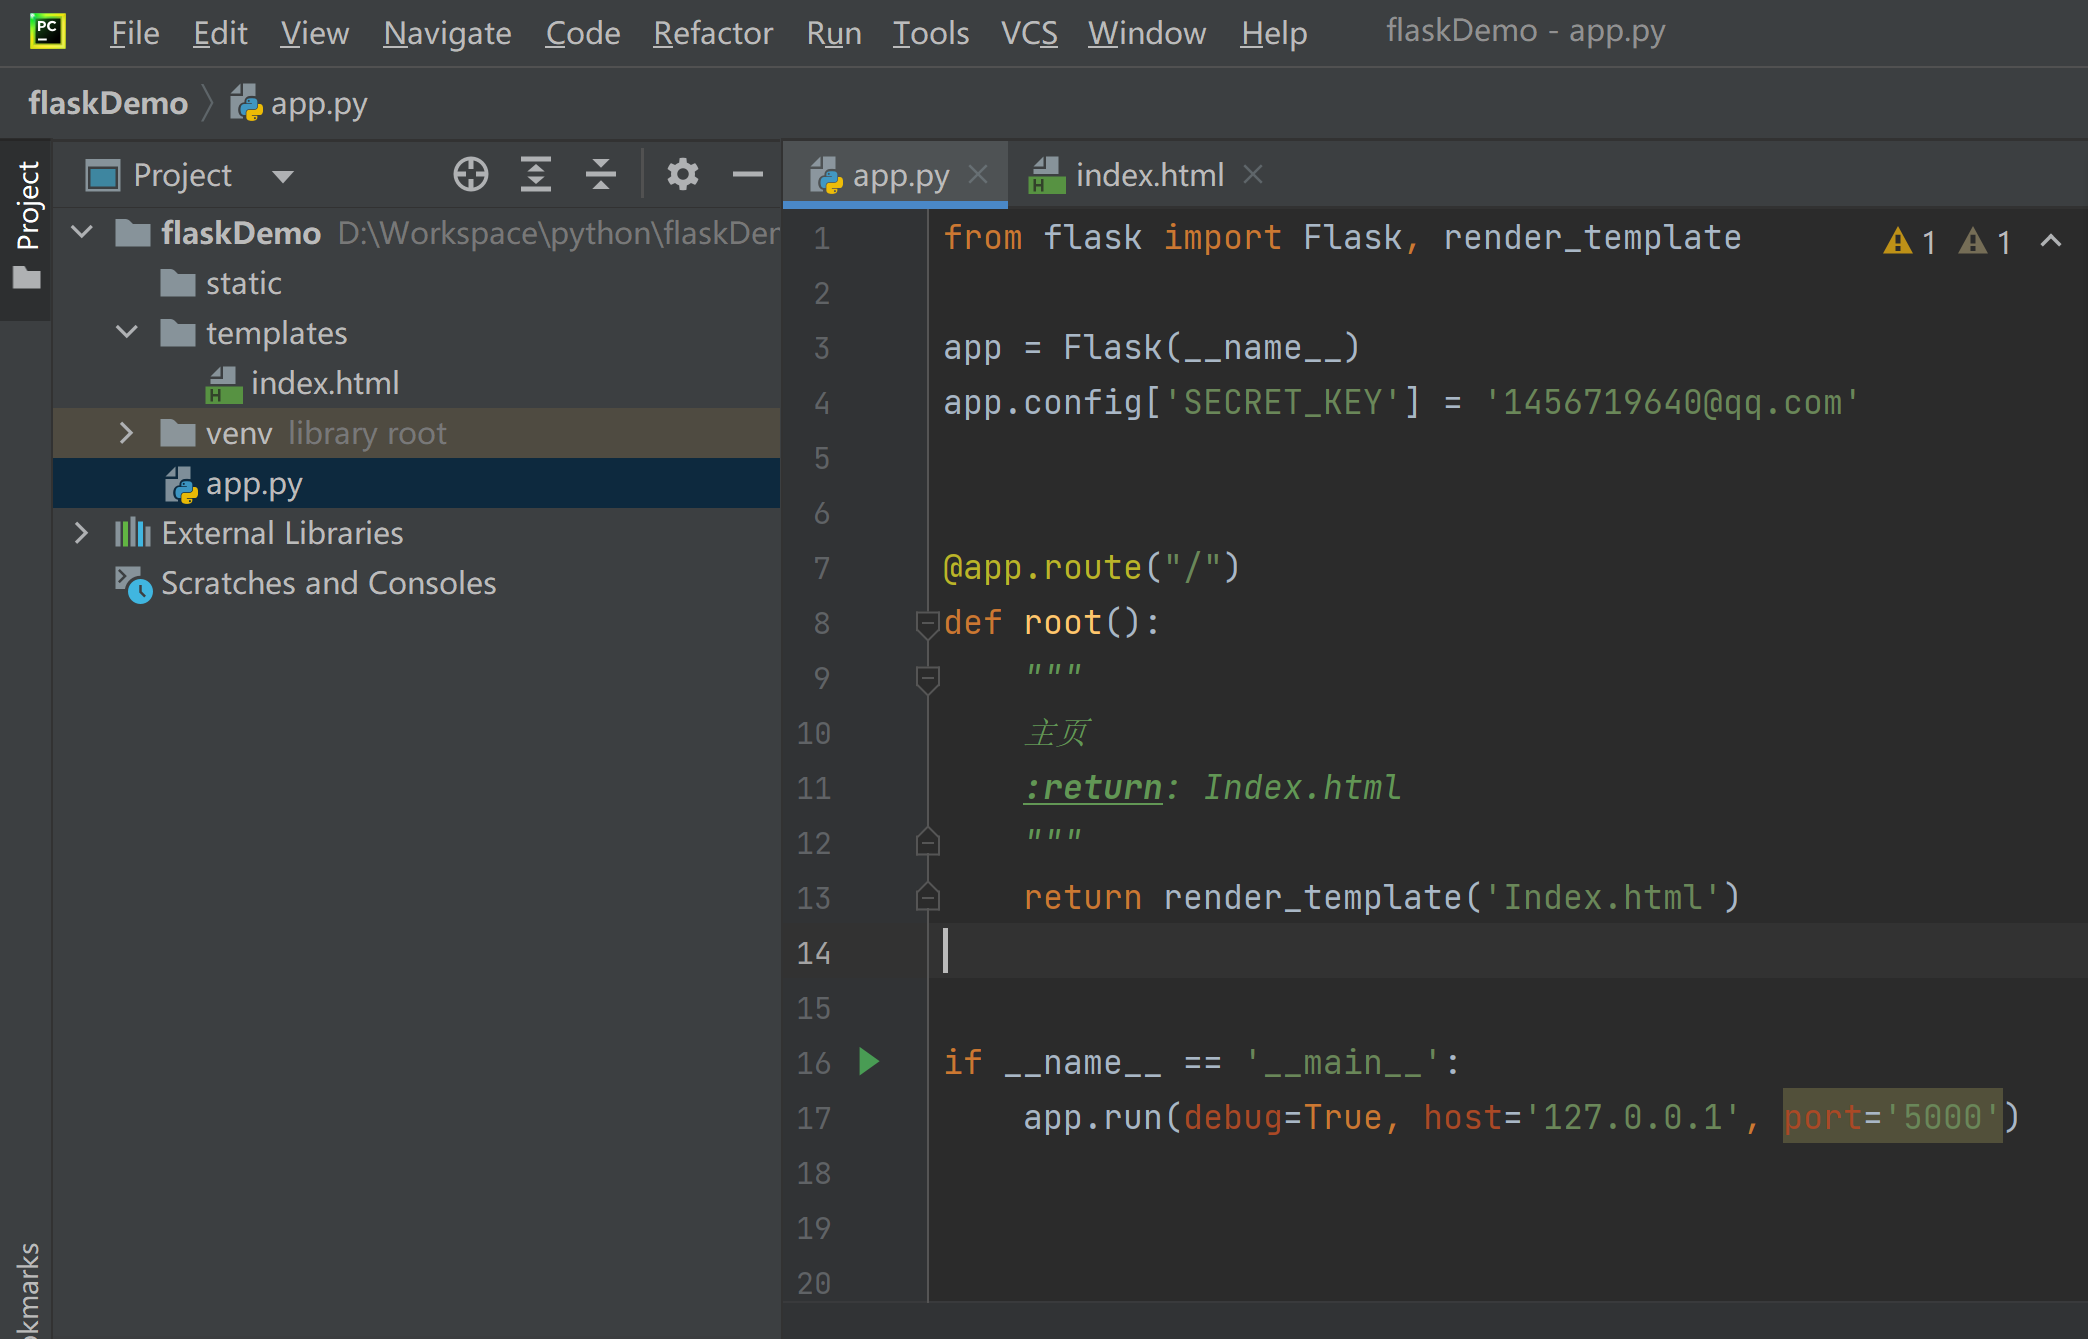Open the Project view dropdown arrow
2088x1339 pixels.
(283, 176)
